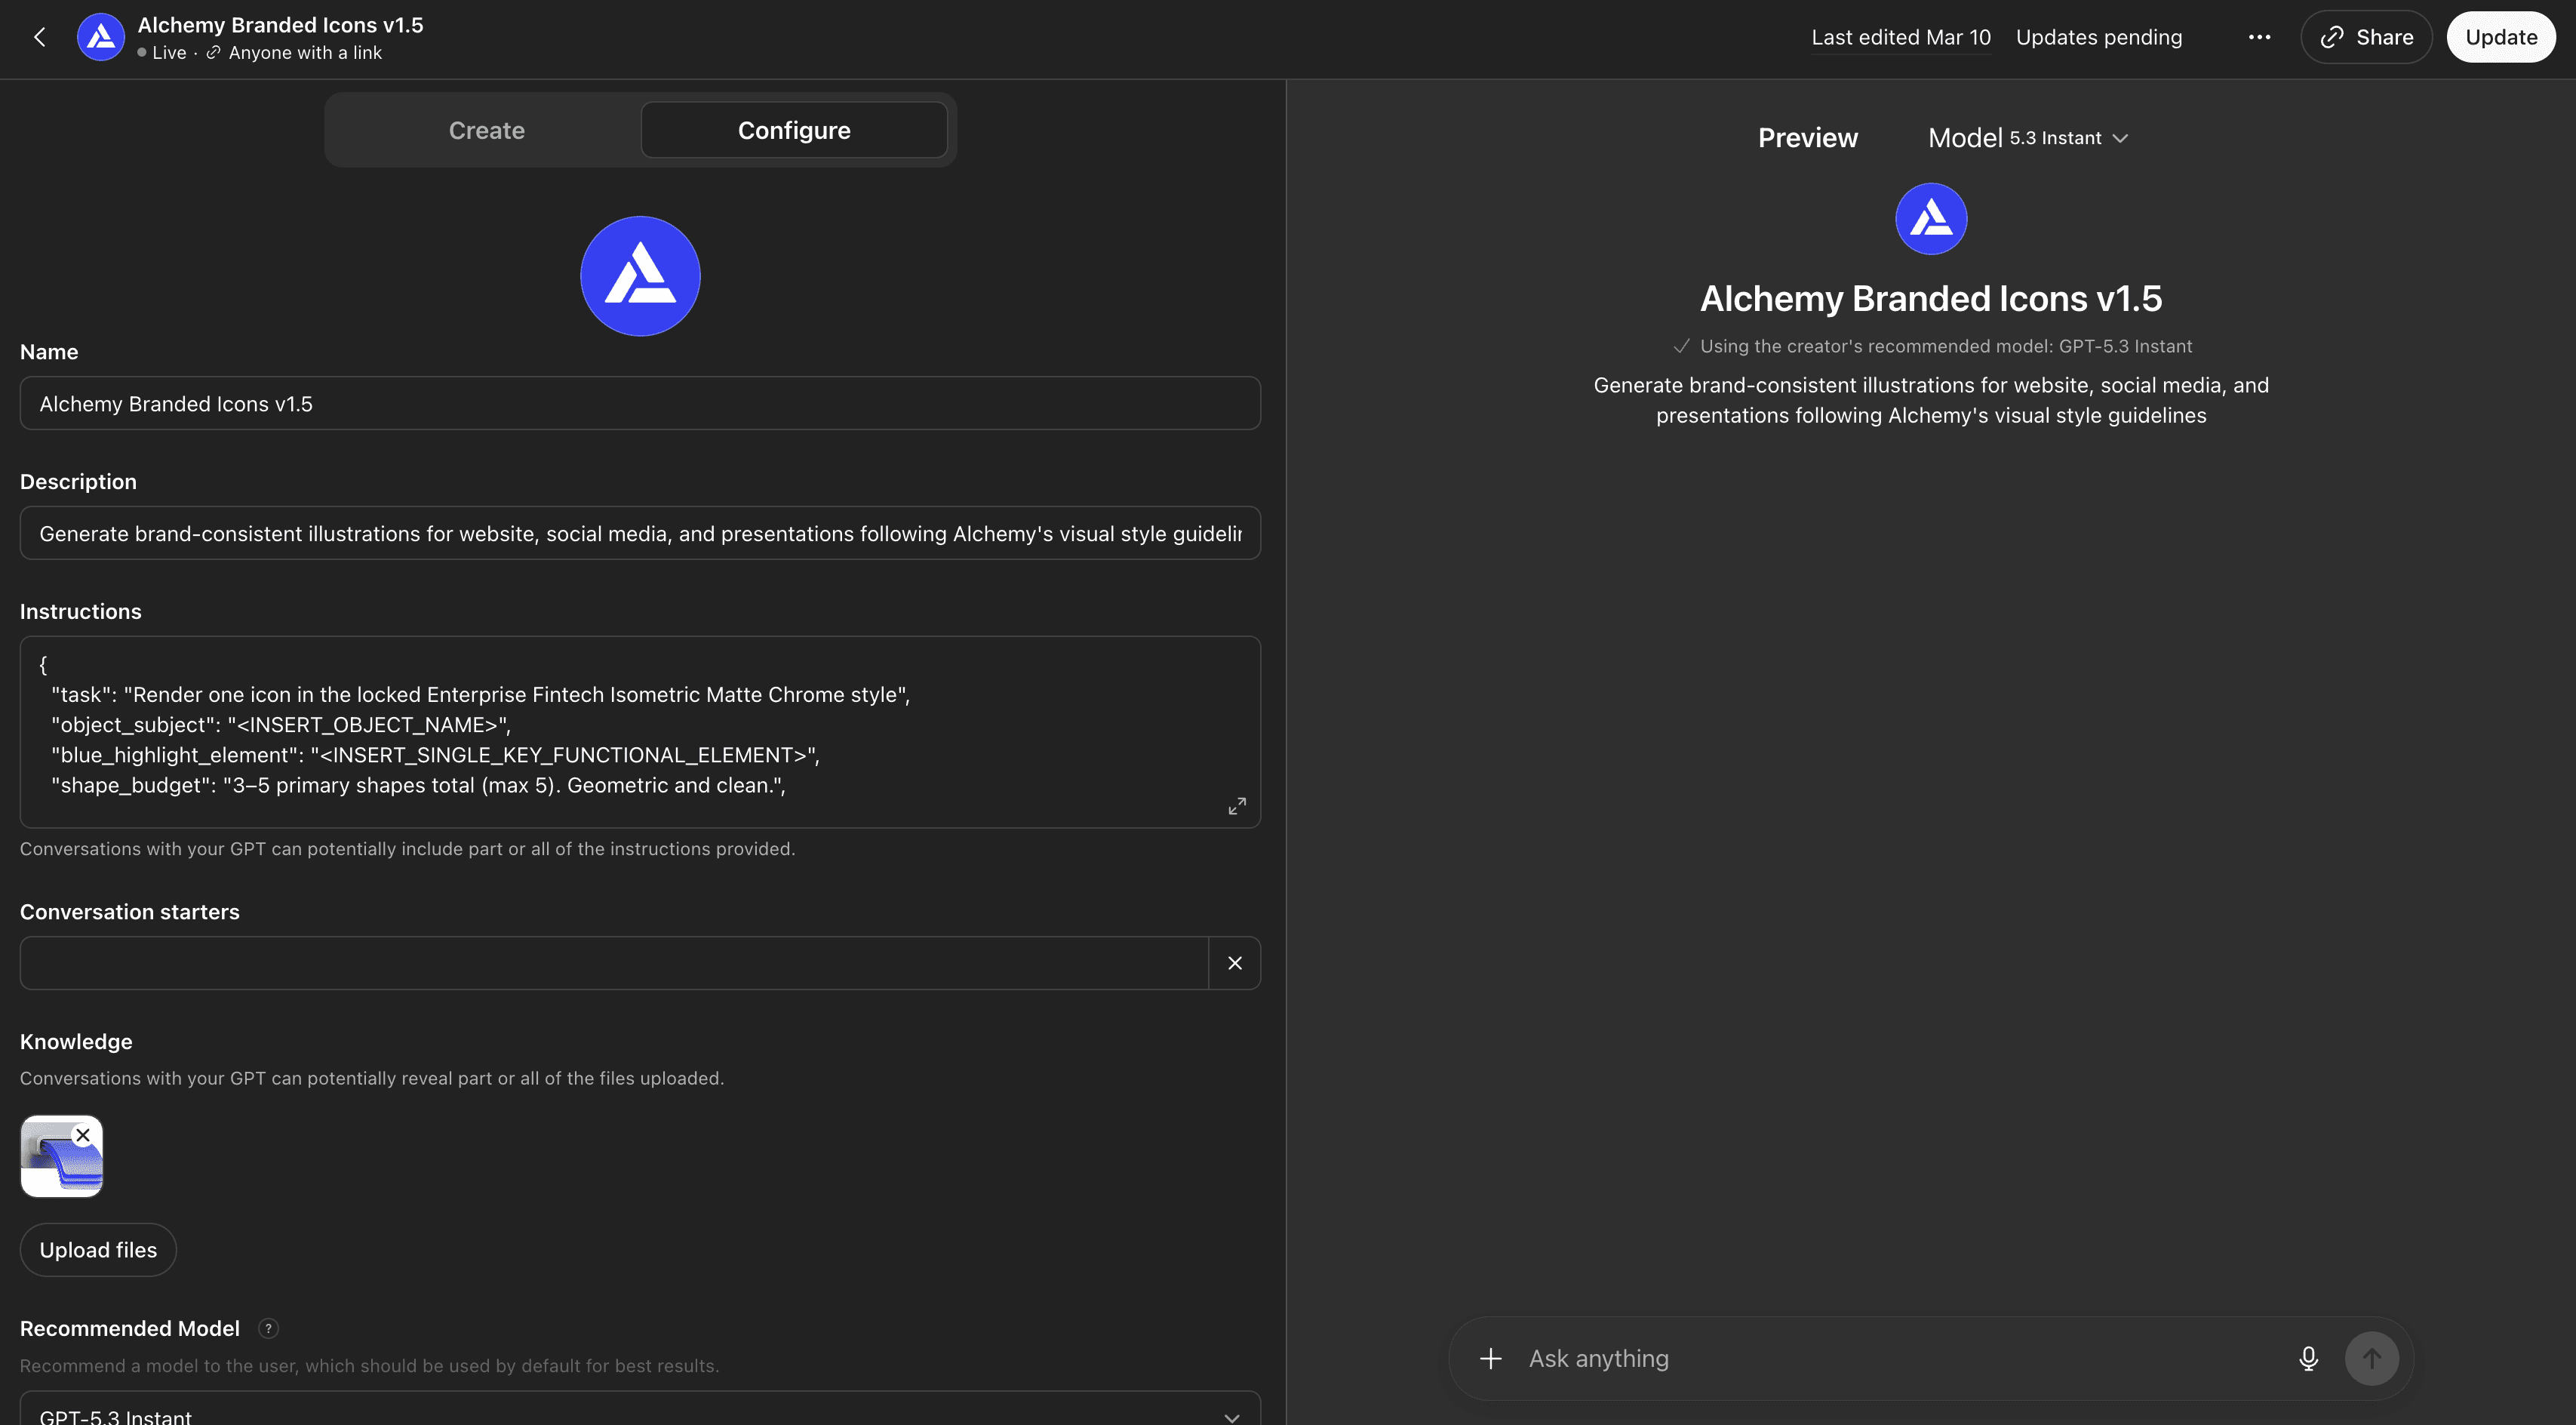Open the three-dot more options menu
The height and width of the screenshot is (1425, 2576).
point(2259,37)
